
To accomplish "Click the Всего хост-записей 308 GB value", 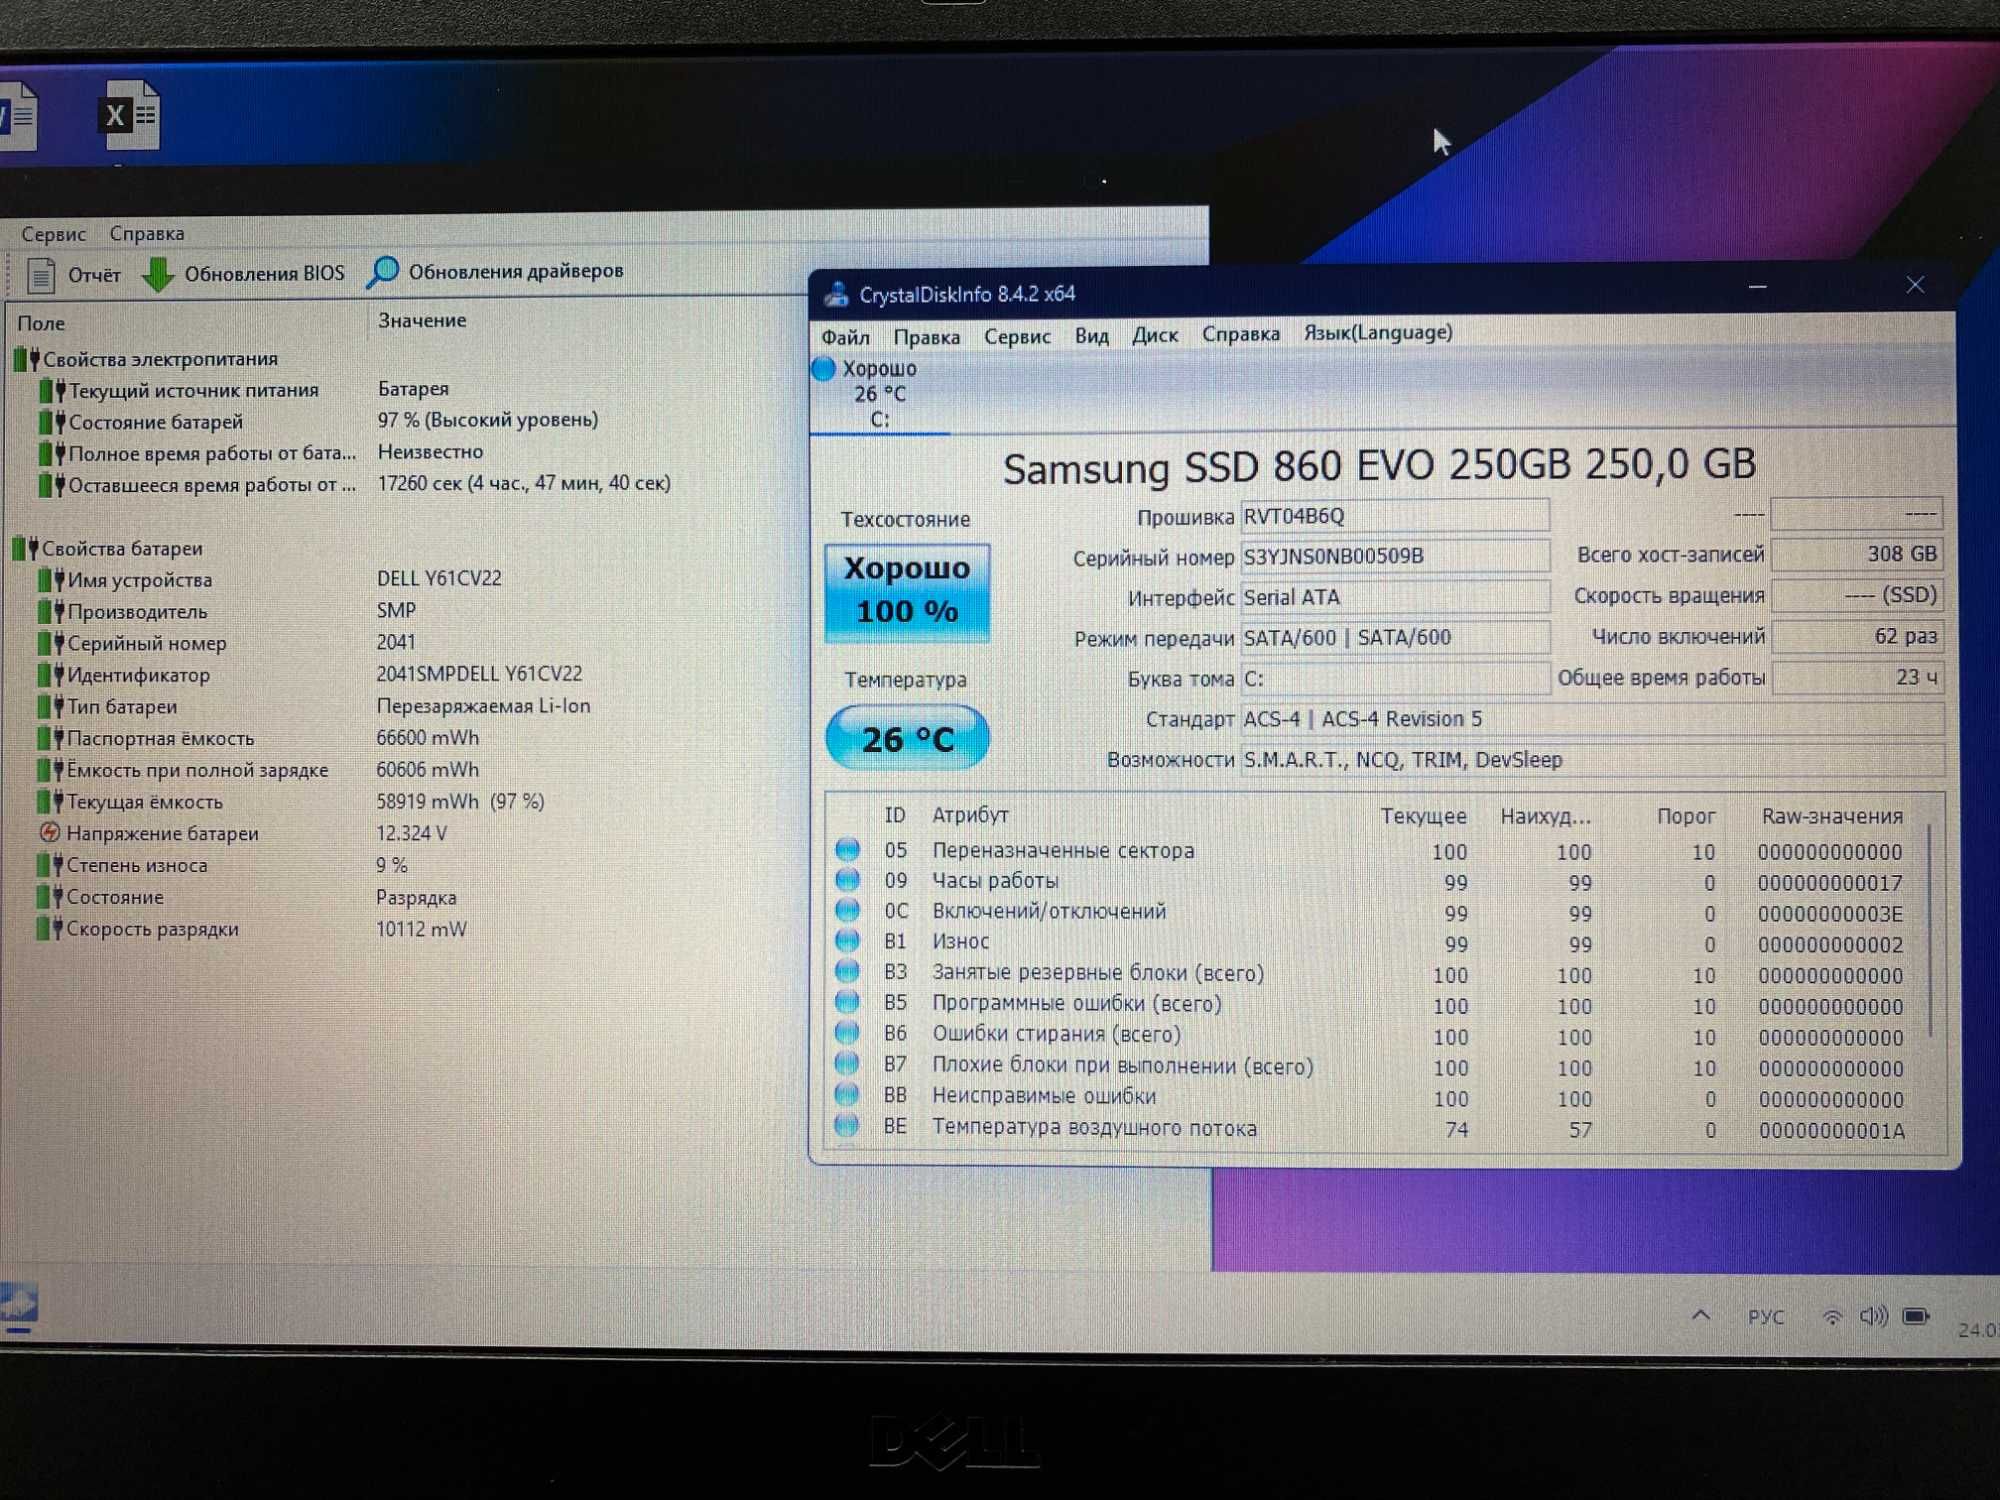I will (1857, 554).
